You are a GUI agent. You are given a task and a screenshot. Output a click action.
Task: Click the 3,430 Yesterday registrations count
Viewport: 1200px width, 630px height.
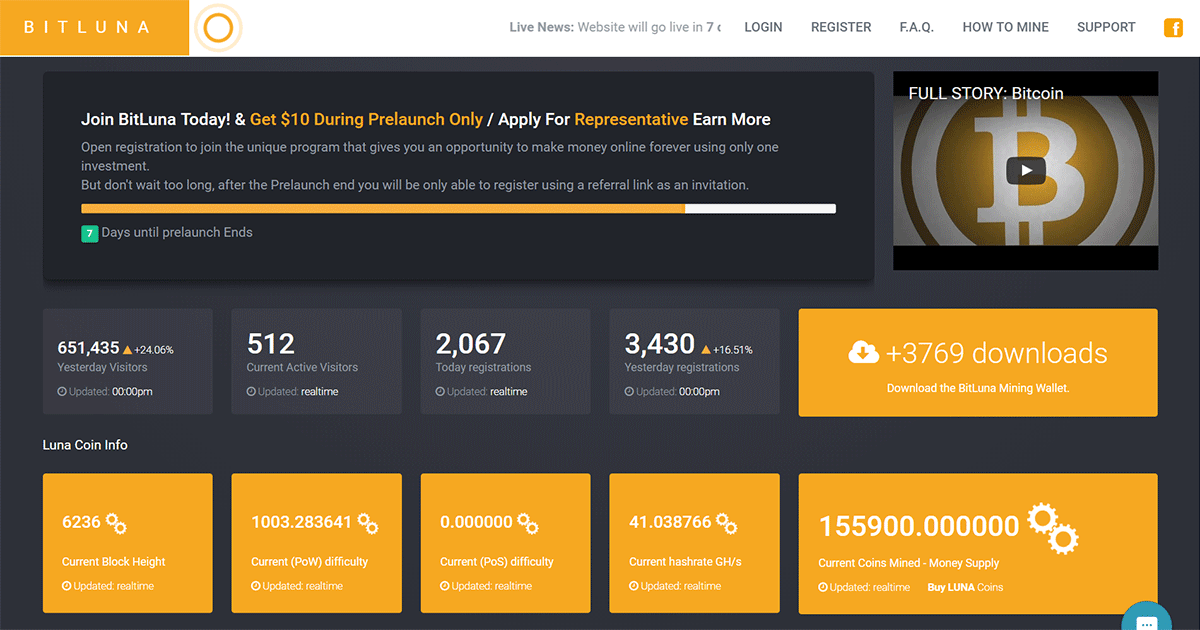click(660, 344)
